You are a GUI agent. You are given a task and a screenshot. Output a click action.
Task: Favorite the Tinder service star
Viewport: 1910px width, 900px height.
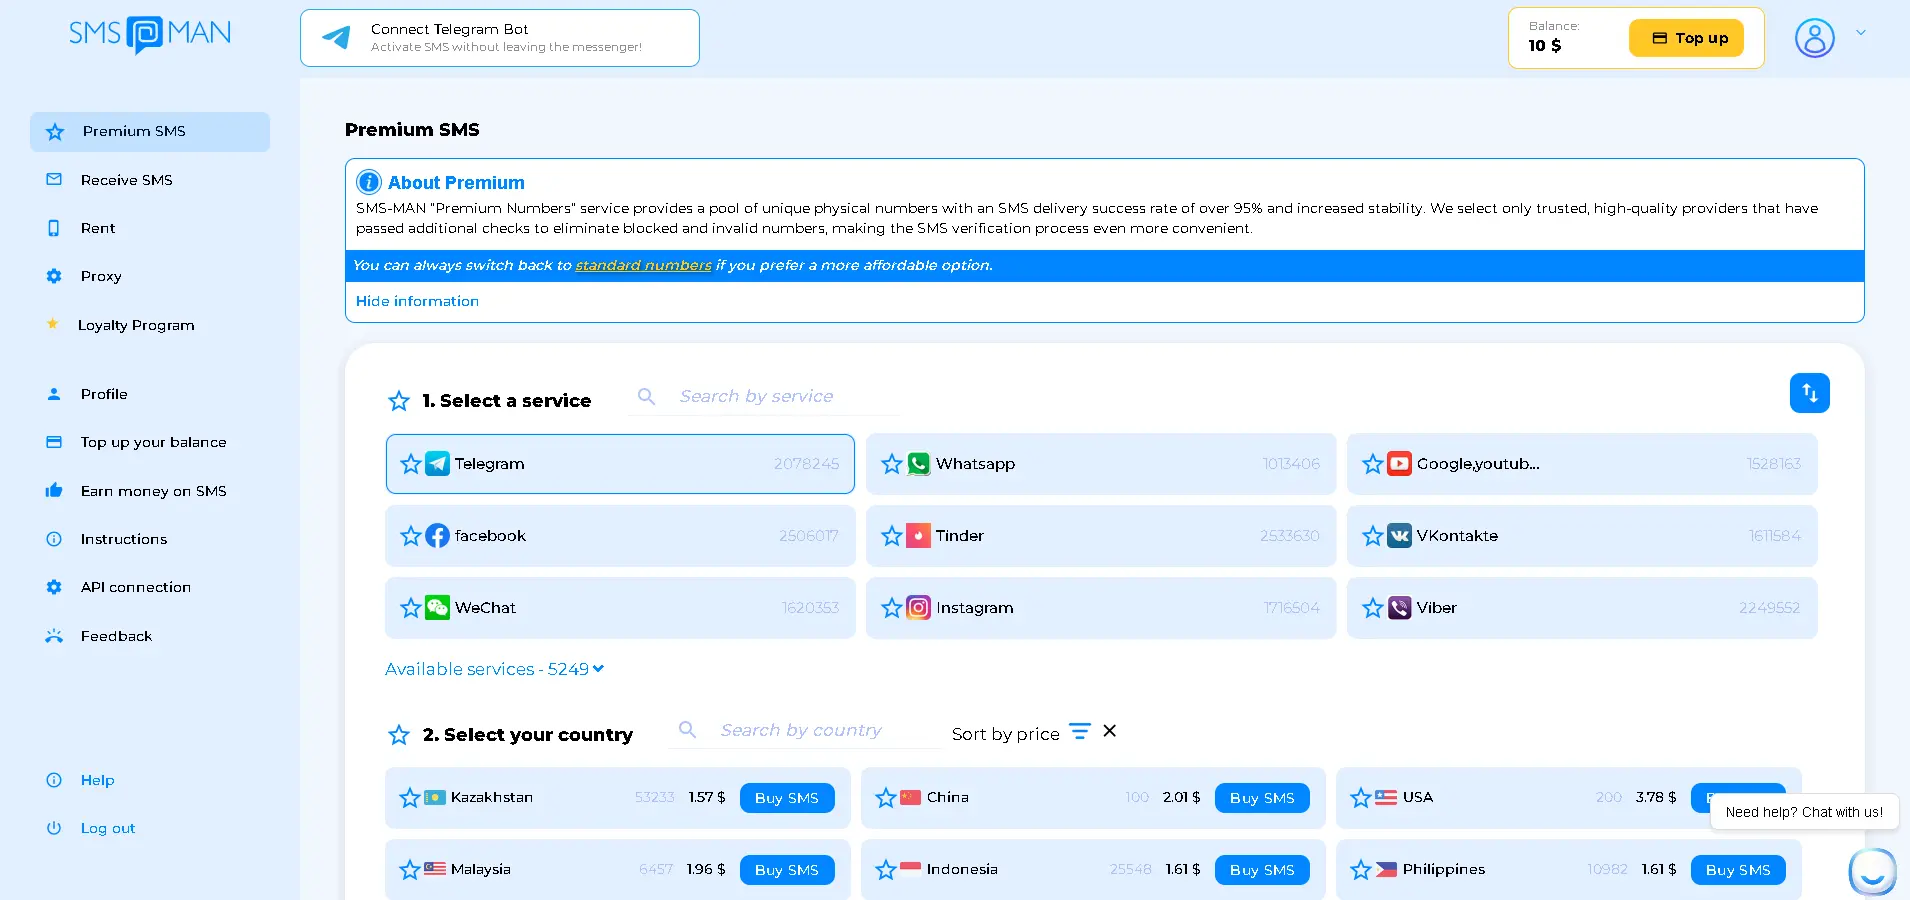point(891,536)
